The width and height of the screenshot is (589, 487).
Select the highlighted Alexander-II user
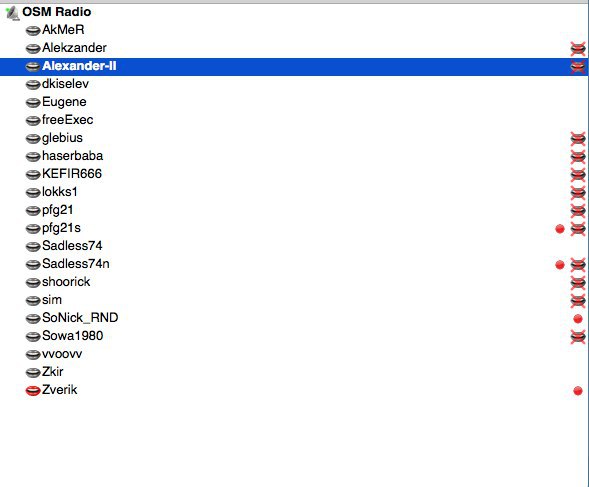tap(79, 66)
